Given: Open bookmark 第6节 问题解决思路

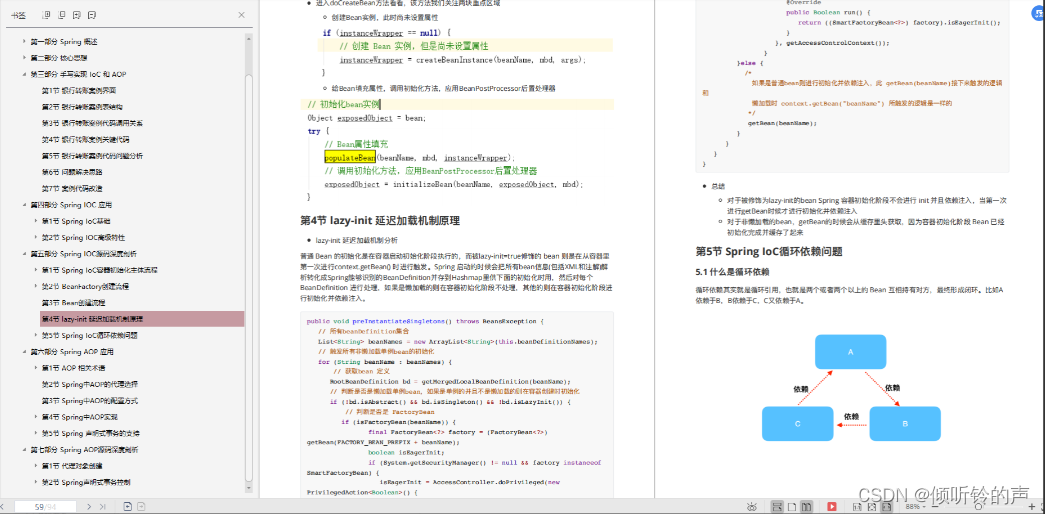Looking at the screenshot, I should [72, 172].
